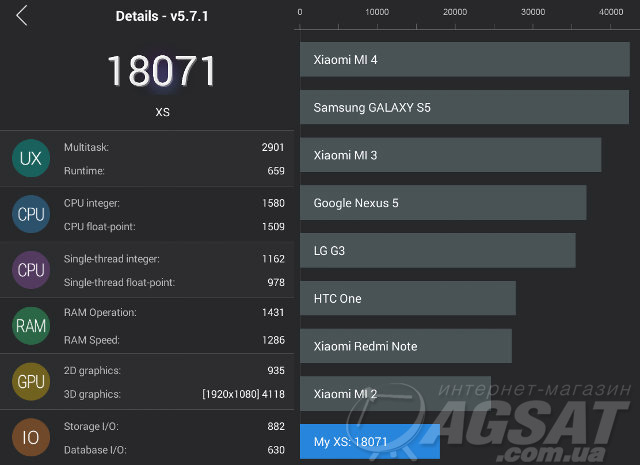The image size is (640, 465).
Task: Tap the CPU integer row
Action: pos(174,203)
